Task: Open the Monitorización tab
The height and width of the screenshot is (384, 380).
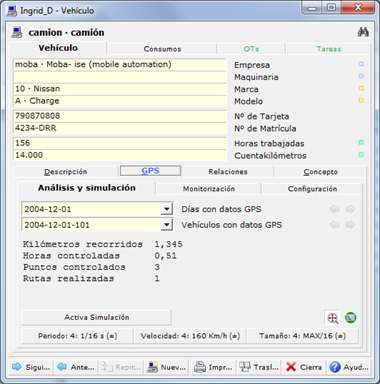Action: (x=209, y=189)
